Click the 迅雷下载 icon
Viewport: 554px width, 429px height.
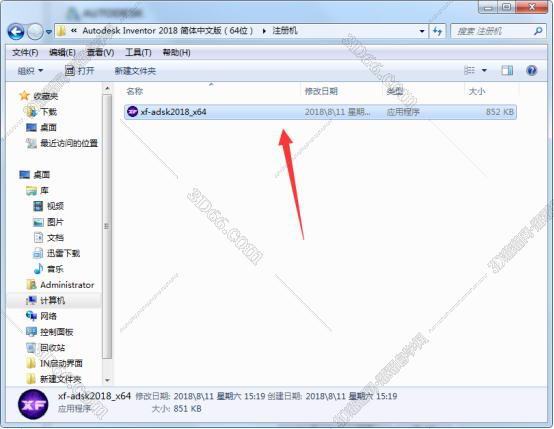click(x=38, y=253)
